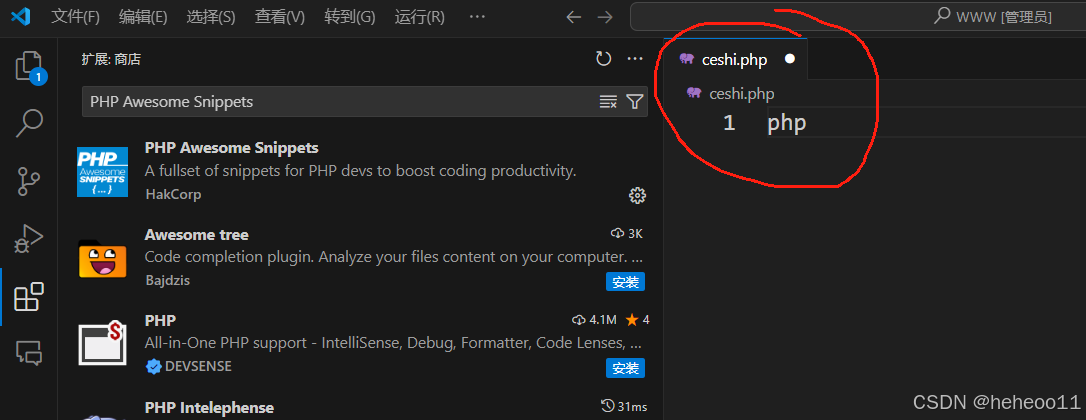1086x420 pixels.
Task: Open the 转到(G) menu
Action: [350, 17]
